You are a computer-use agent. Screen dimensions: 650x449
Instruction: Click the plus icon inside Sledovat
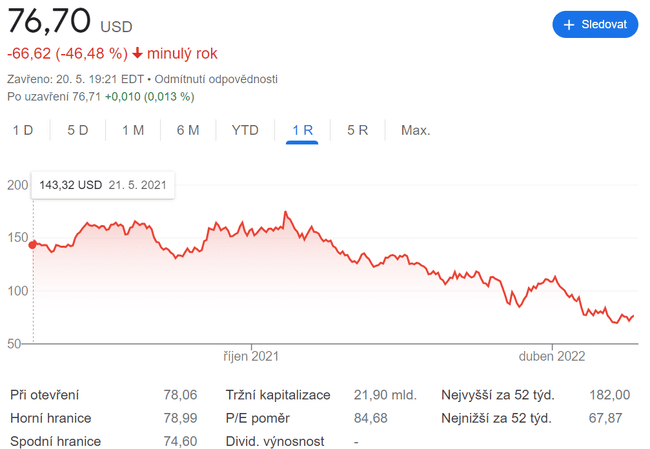(569, 25)
